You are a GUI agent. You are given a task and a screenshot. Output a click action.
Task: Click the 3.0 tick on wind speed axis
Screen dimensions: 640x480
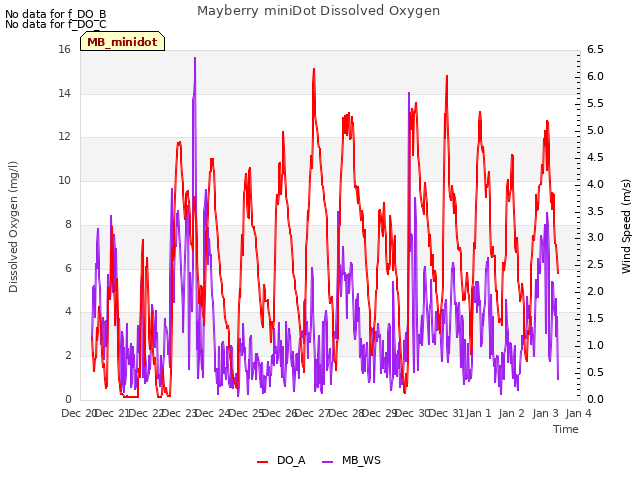(595, 238)
